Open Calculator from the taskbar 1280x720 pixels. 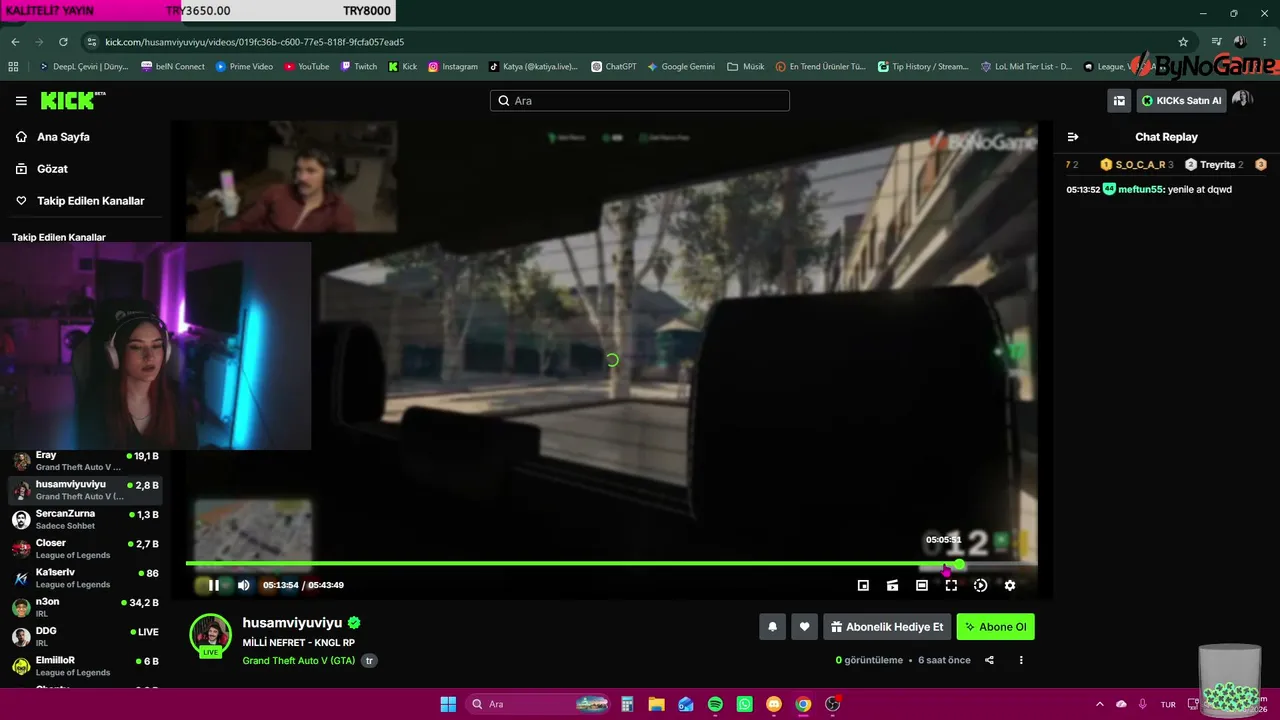(627, 704)
